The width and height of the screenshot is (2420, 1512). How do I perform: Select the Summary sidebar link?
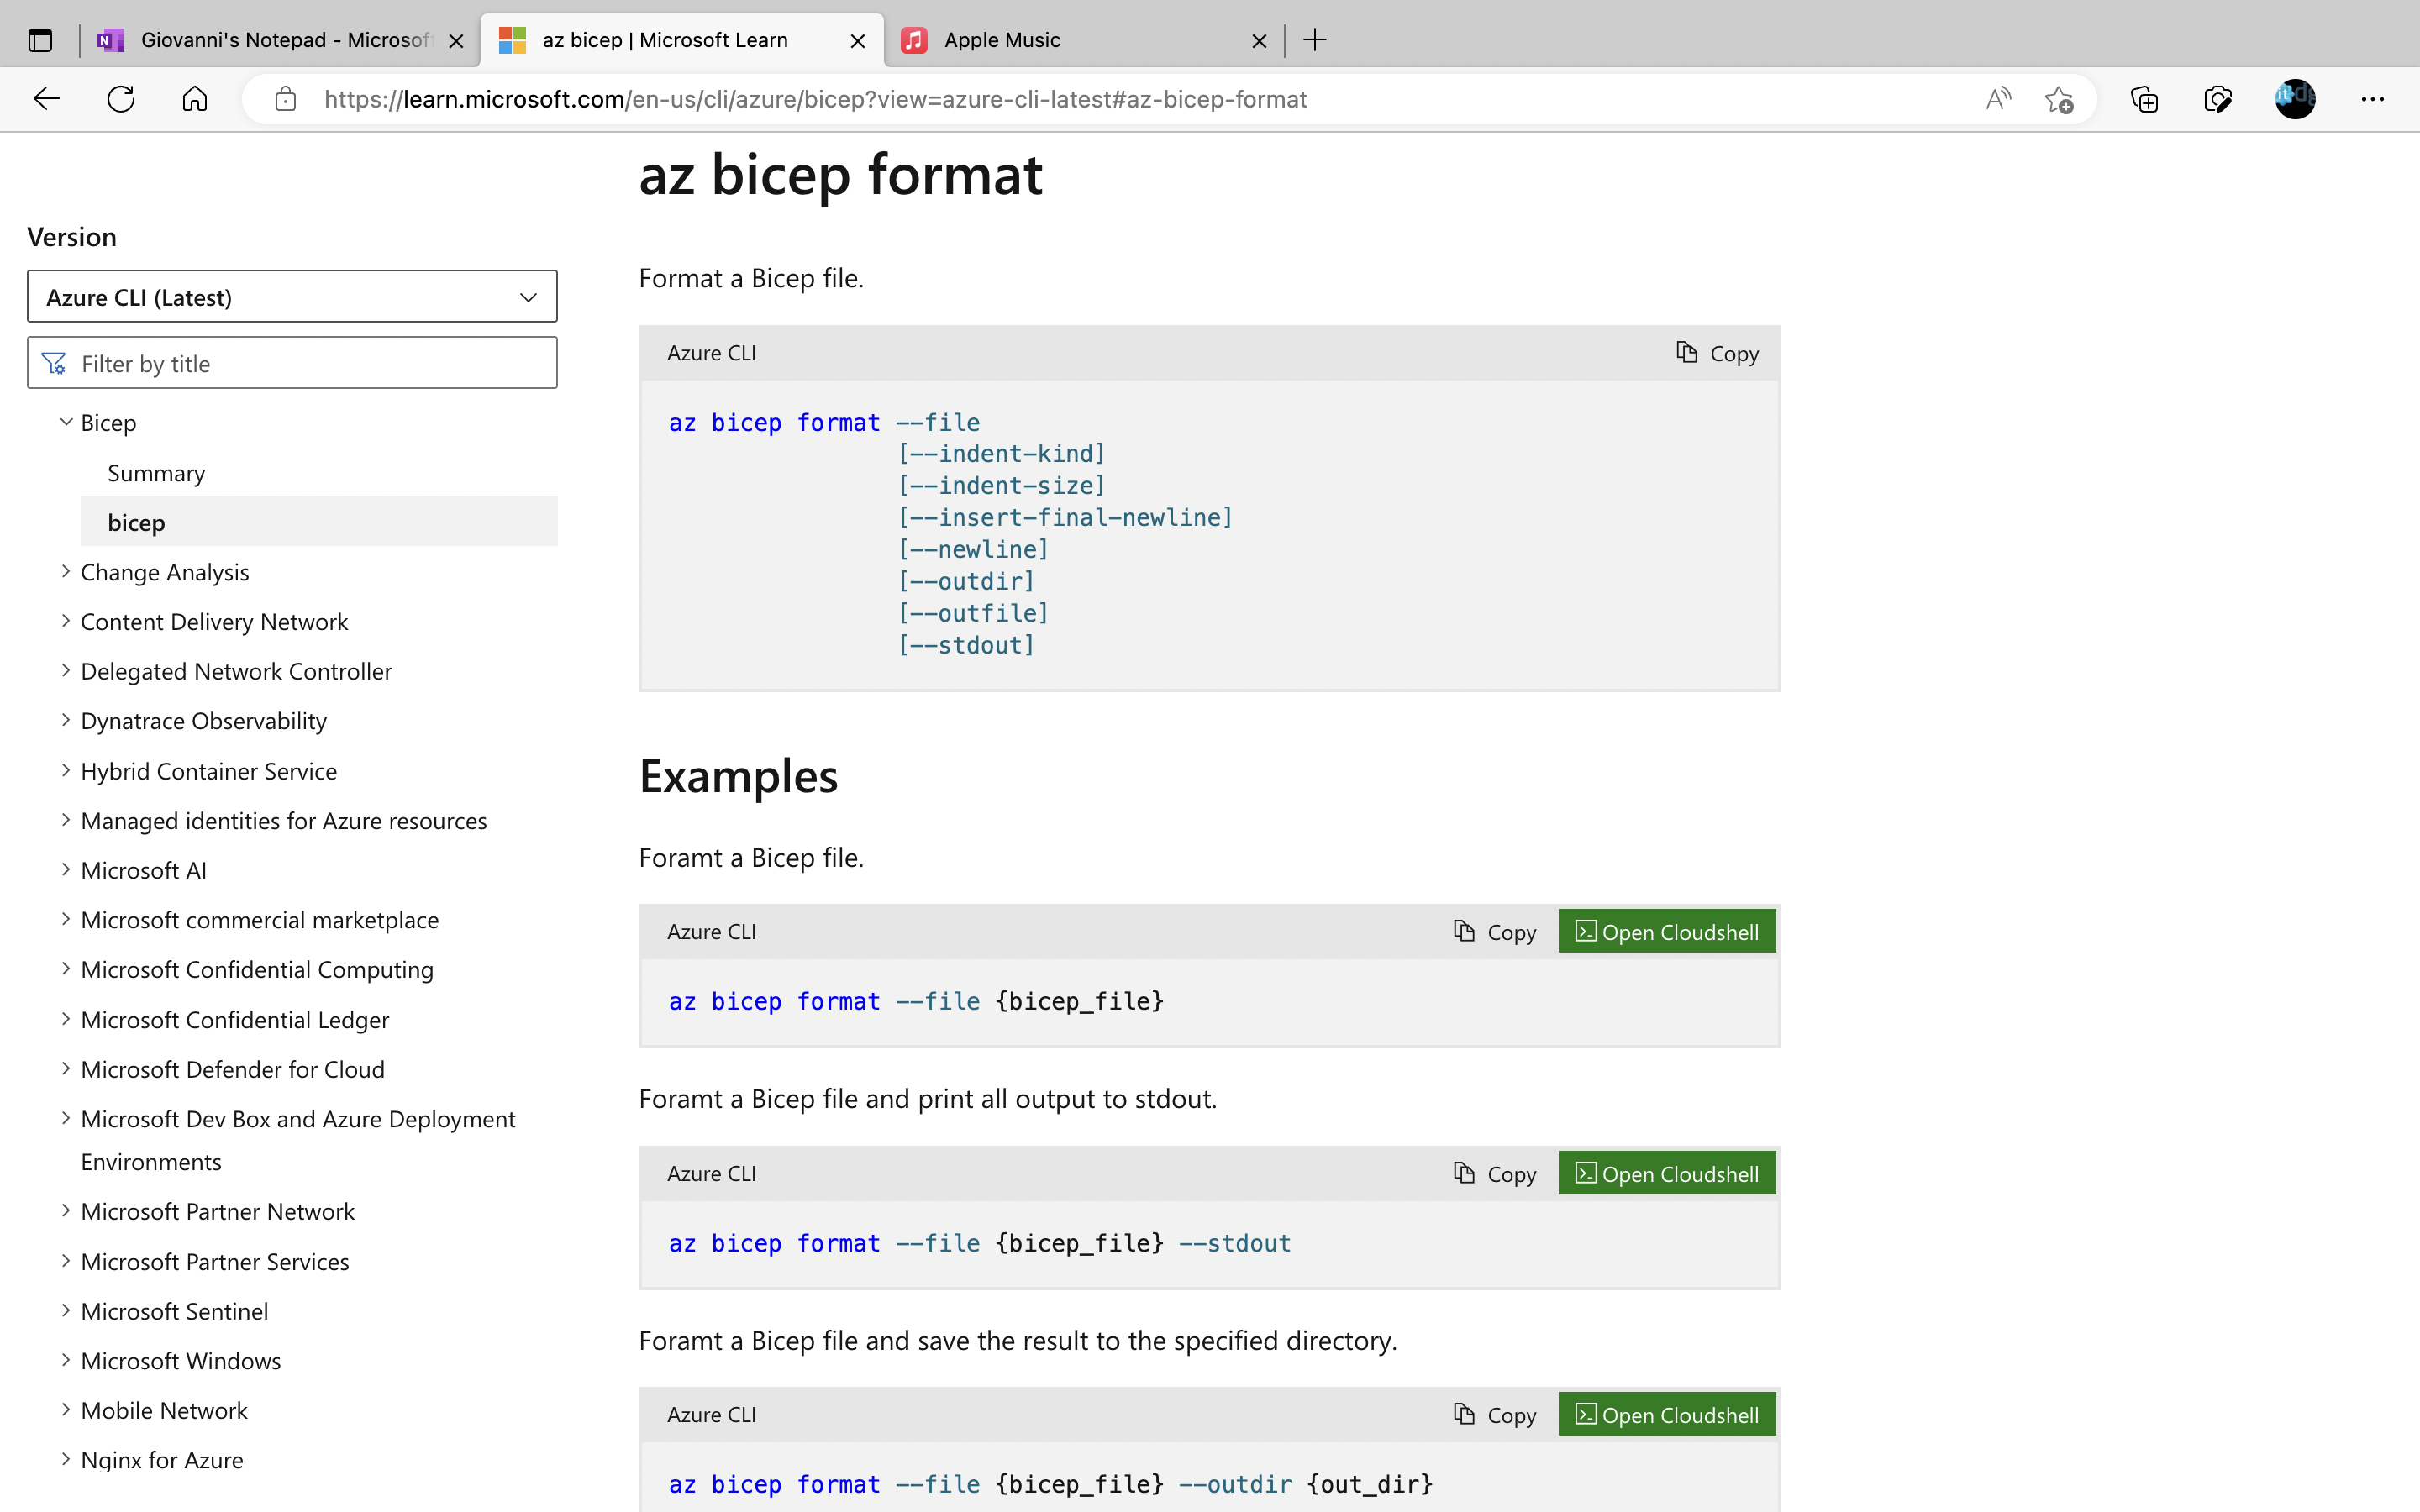pyautogui.click(x=155, y=472)
